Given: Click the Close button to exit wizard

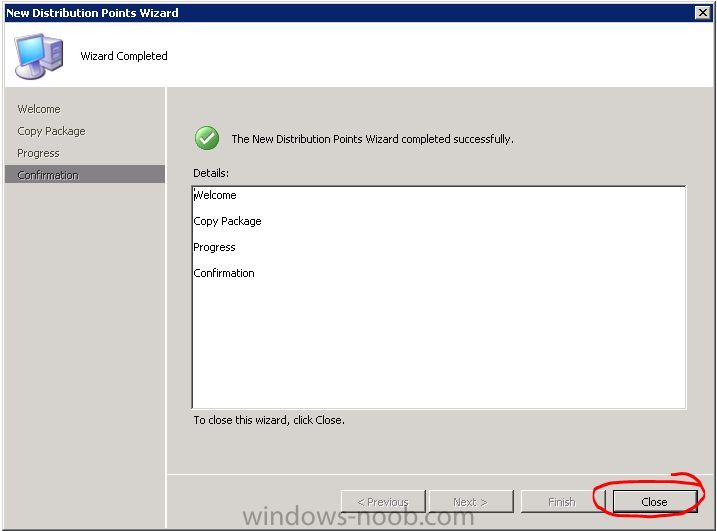Looking at the screenshot, I should pos(654,502).
